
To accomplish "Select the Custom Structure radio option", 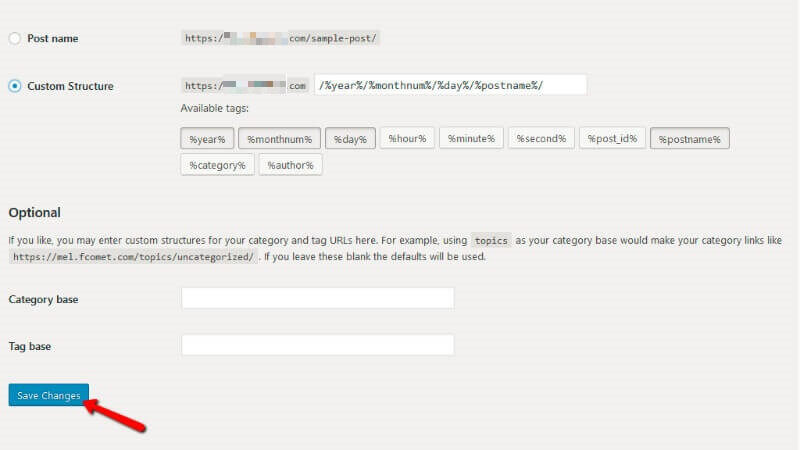I will point(15,86).
